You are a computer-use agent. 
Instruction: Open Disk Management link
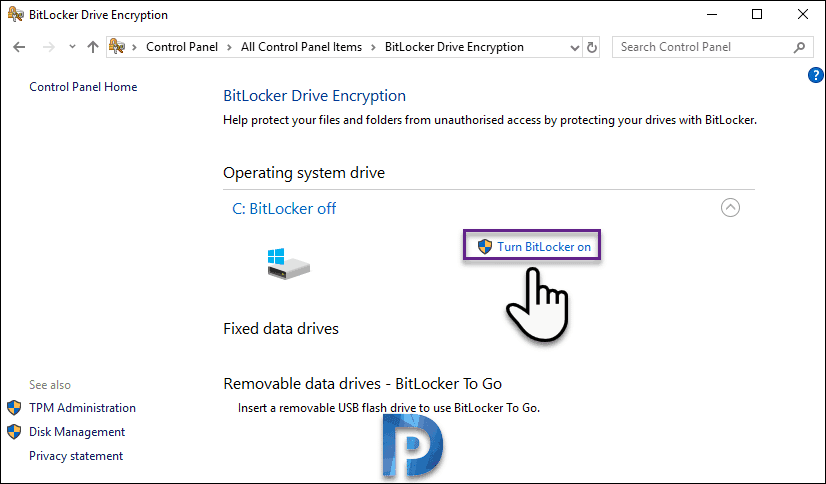tap(77, 432)
